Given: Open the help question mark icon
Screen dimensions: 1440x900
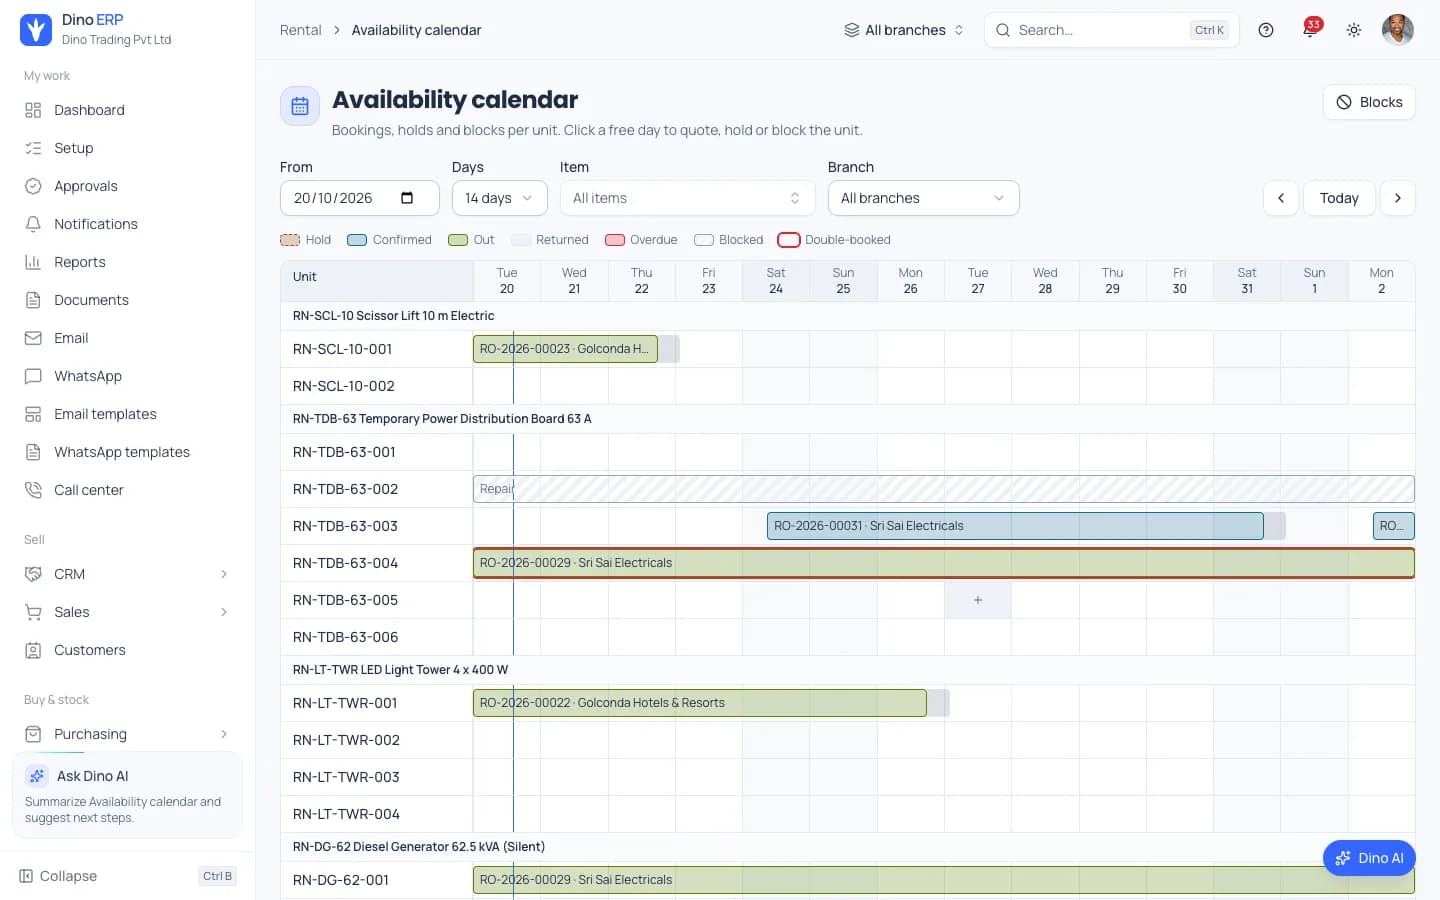Looking at the screenshot, I should pyautogui.click(x=1266, y=30).
